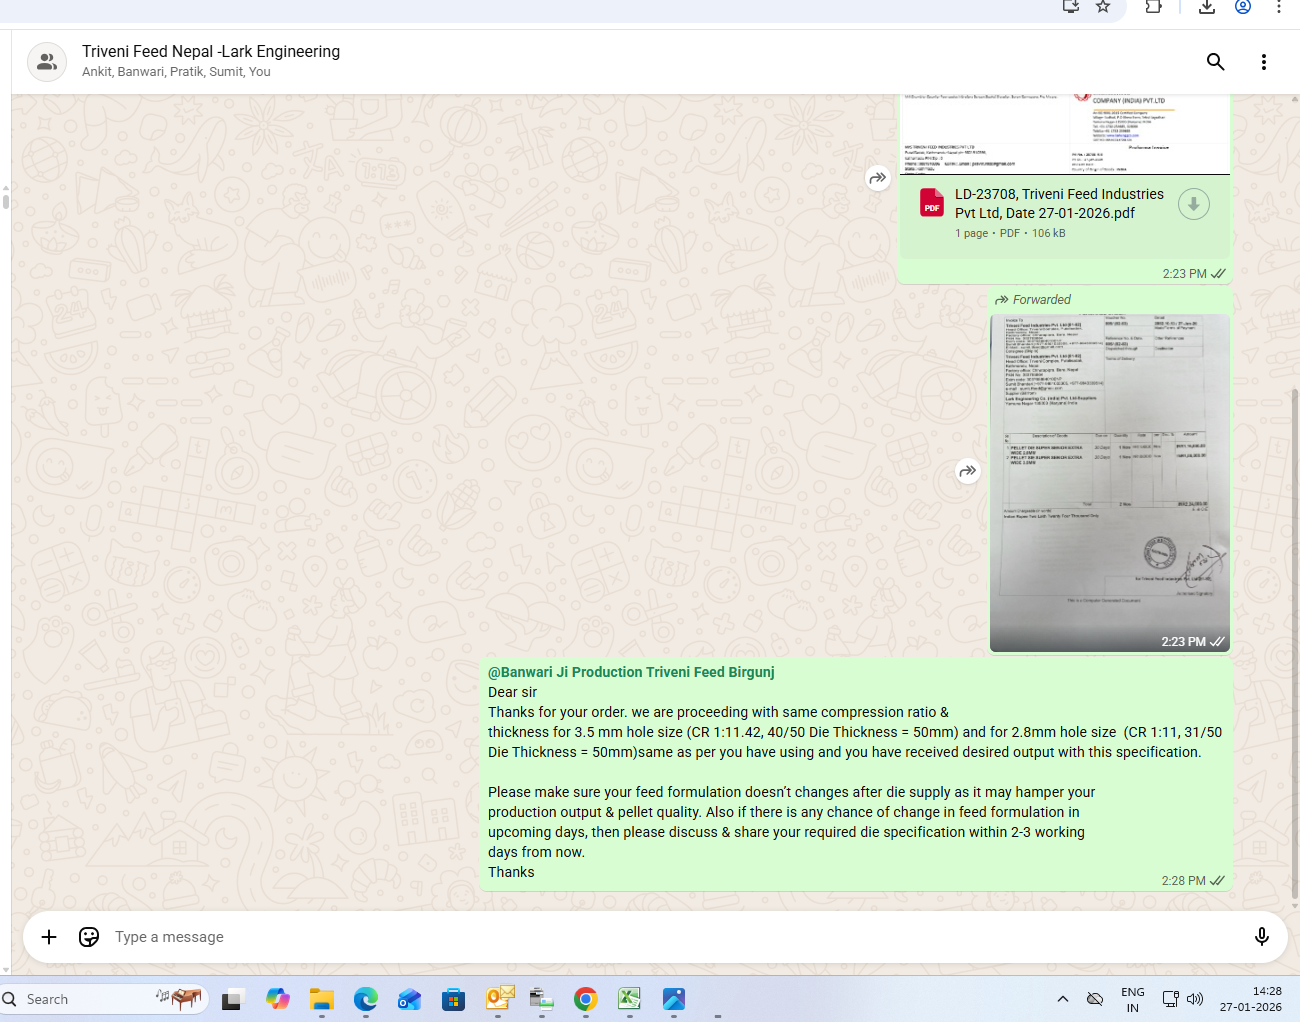Bookmark this page with the star icon
The height and width of the screenshot is (1022, 1300).
(1103, 7)
